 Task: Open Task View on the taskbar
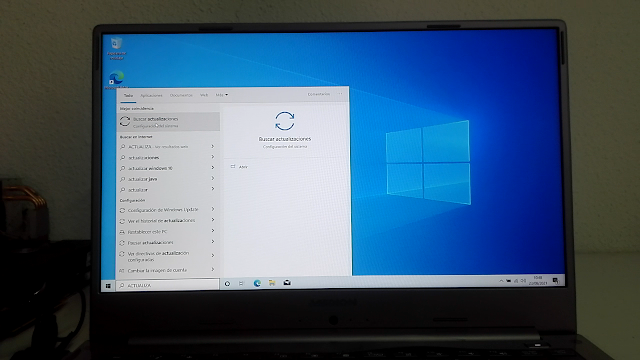tap(241, 283)
